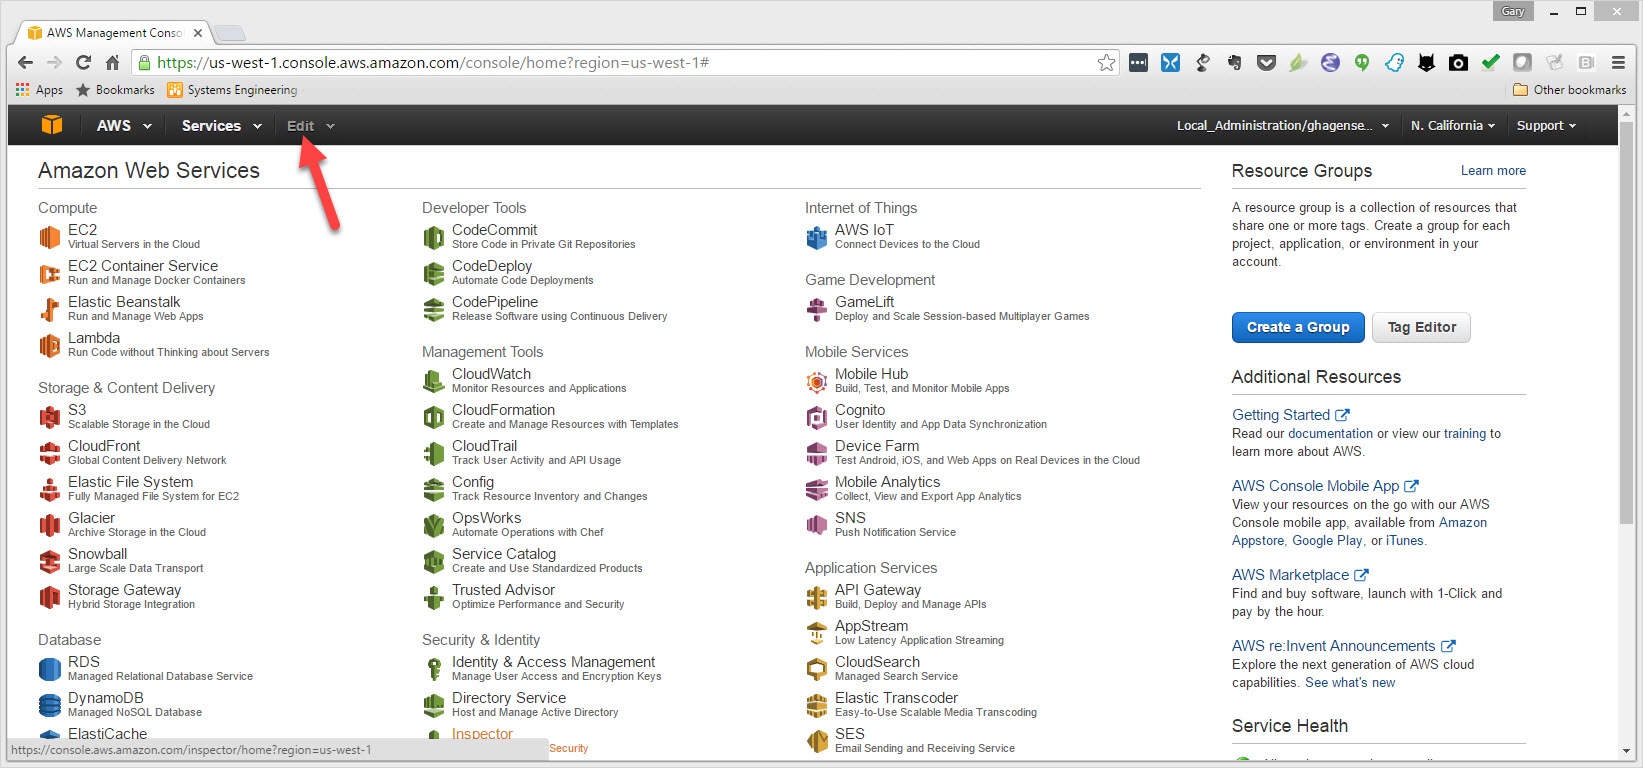Image resolution: width=1643 pixels, height=768 pixels.
Task: Open the Services dropdown menu
Action: point(221,125)
